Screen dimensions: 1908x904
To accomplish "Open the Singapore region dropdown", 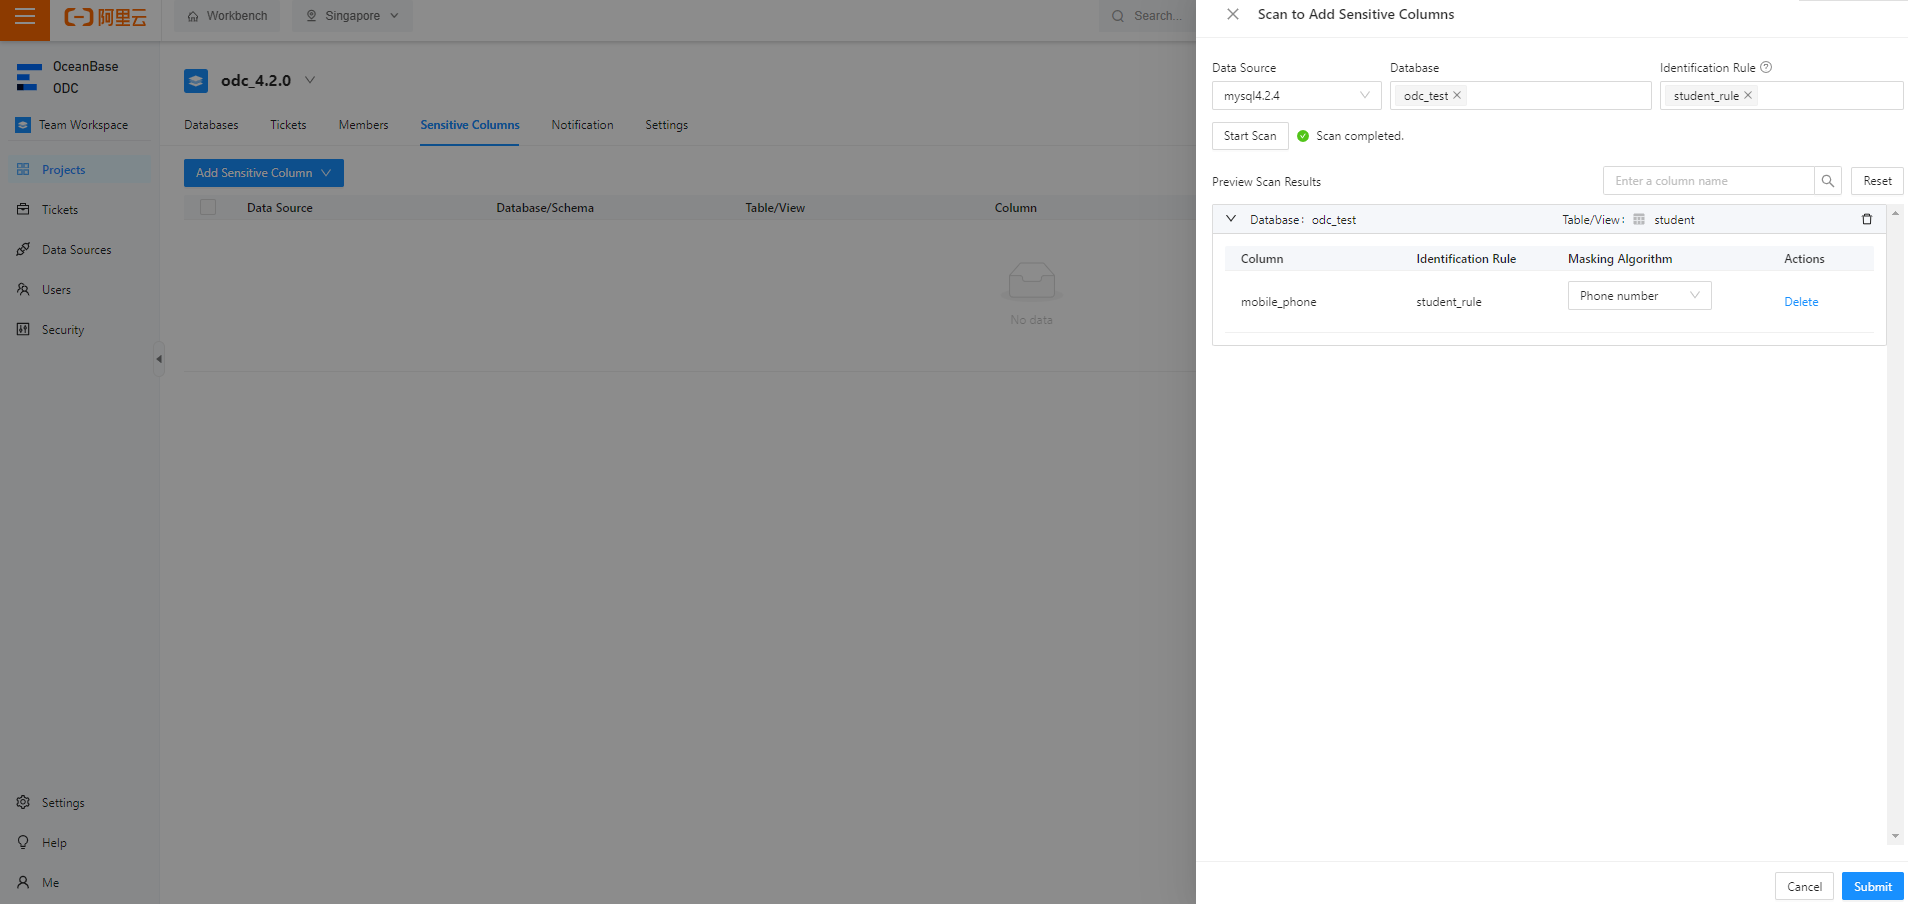I will pos(353,16).
